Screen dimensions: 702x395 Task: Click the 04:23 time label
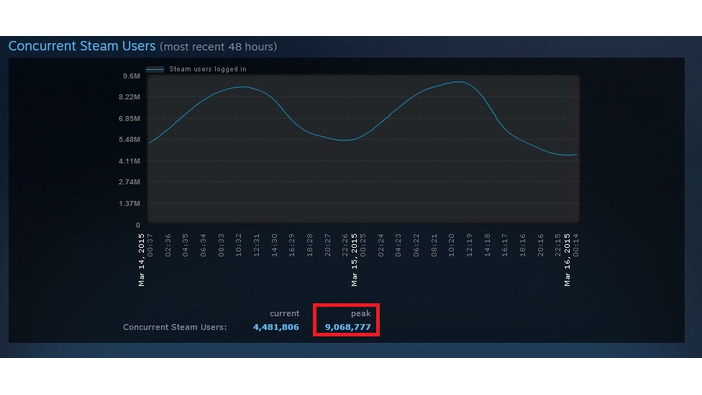(398, 245)
